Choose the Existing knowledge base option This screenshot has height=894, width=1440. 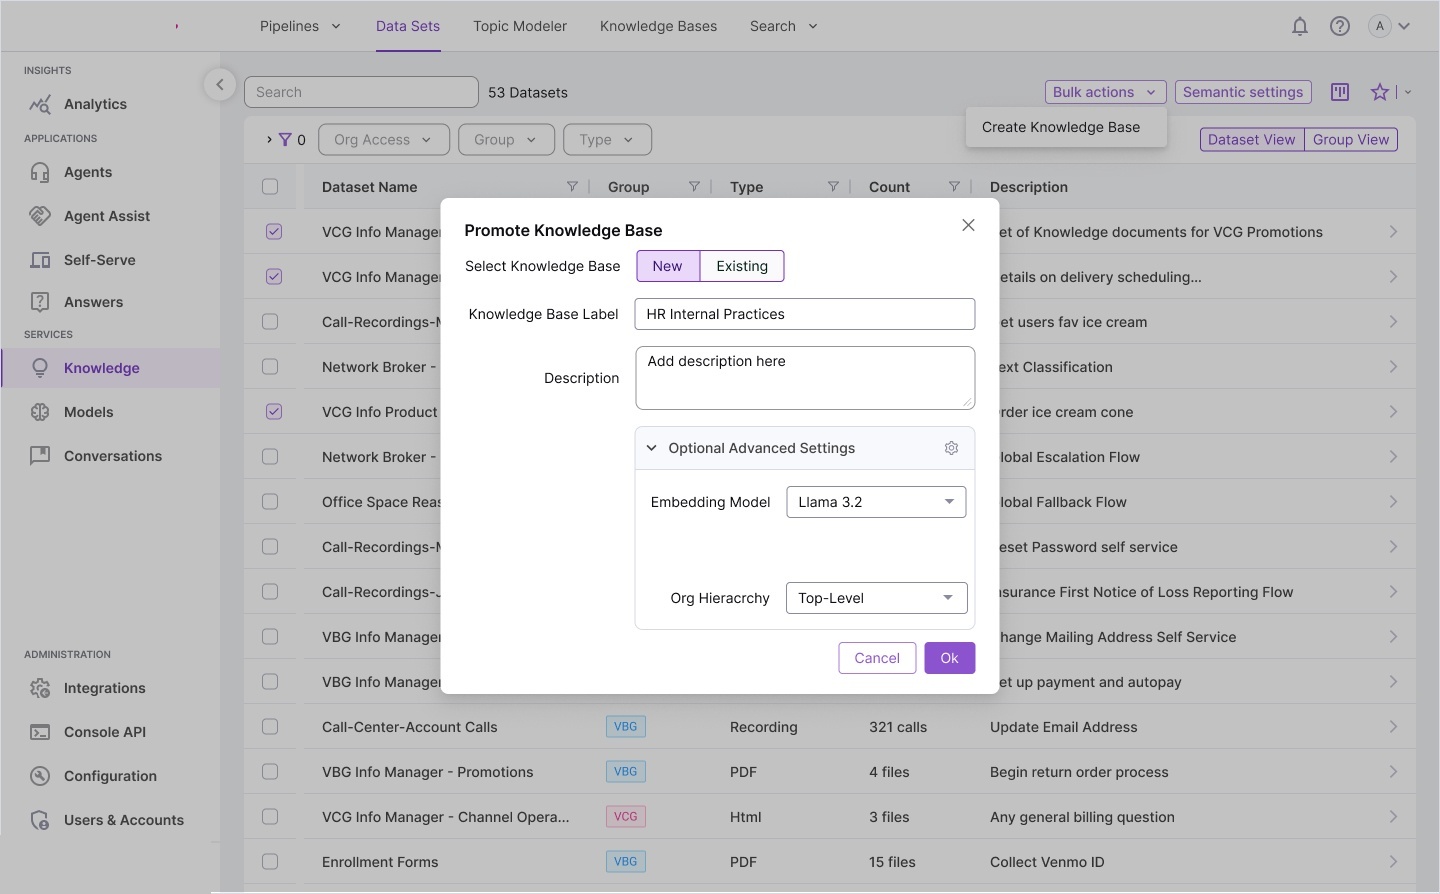click(x=741, y=266)
